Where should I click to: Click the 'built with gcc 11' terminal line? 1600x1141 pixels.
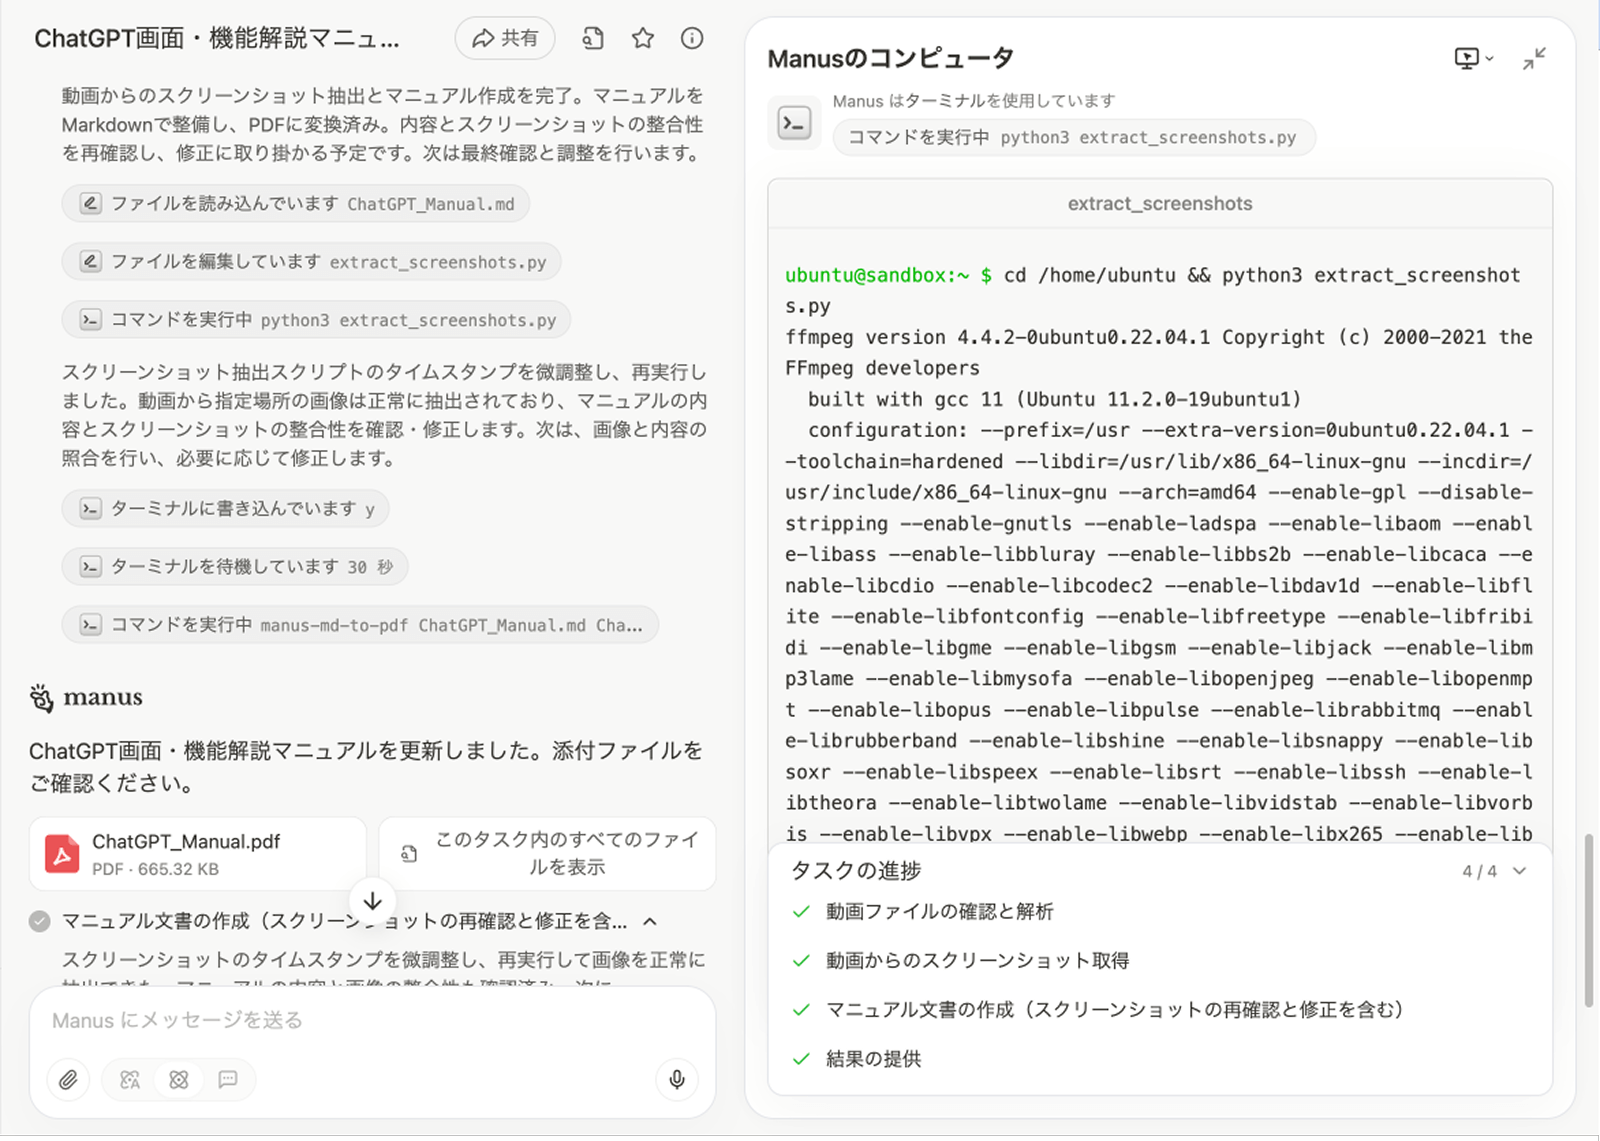(x=1054, y=400)
